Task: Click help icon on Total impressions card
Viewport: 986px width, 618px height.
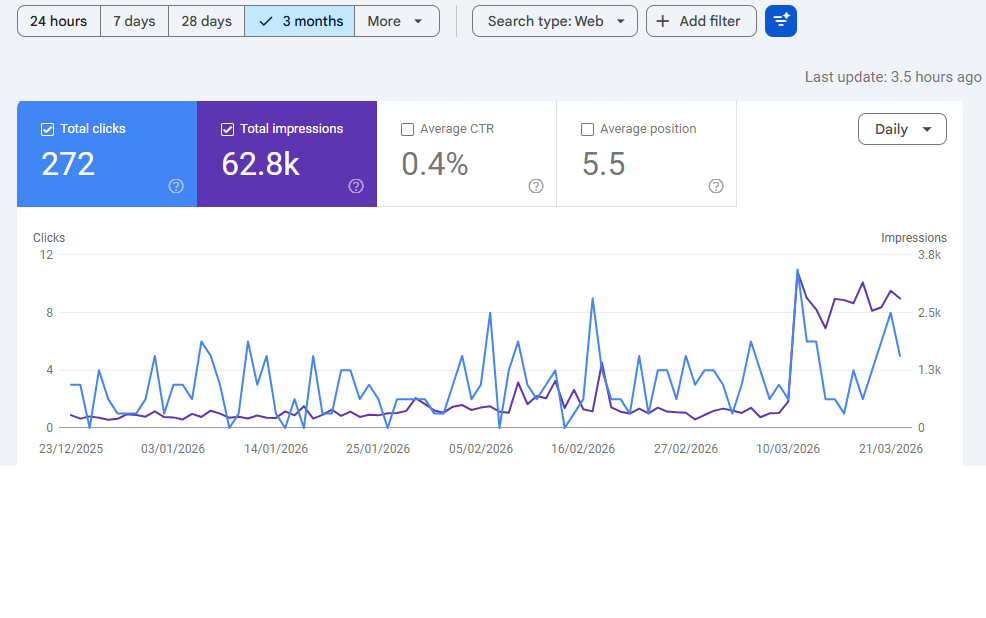Action: 356,186
